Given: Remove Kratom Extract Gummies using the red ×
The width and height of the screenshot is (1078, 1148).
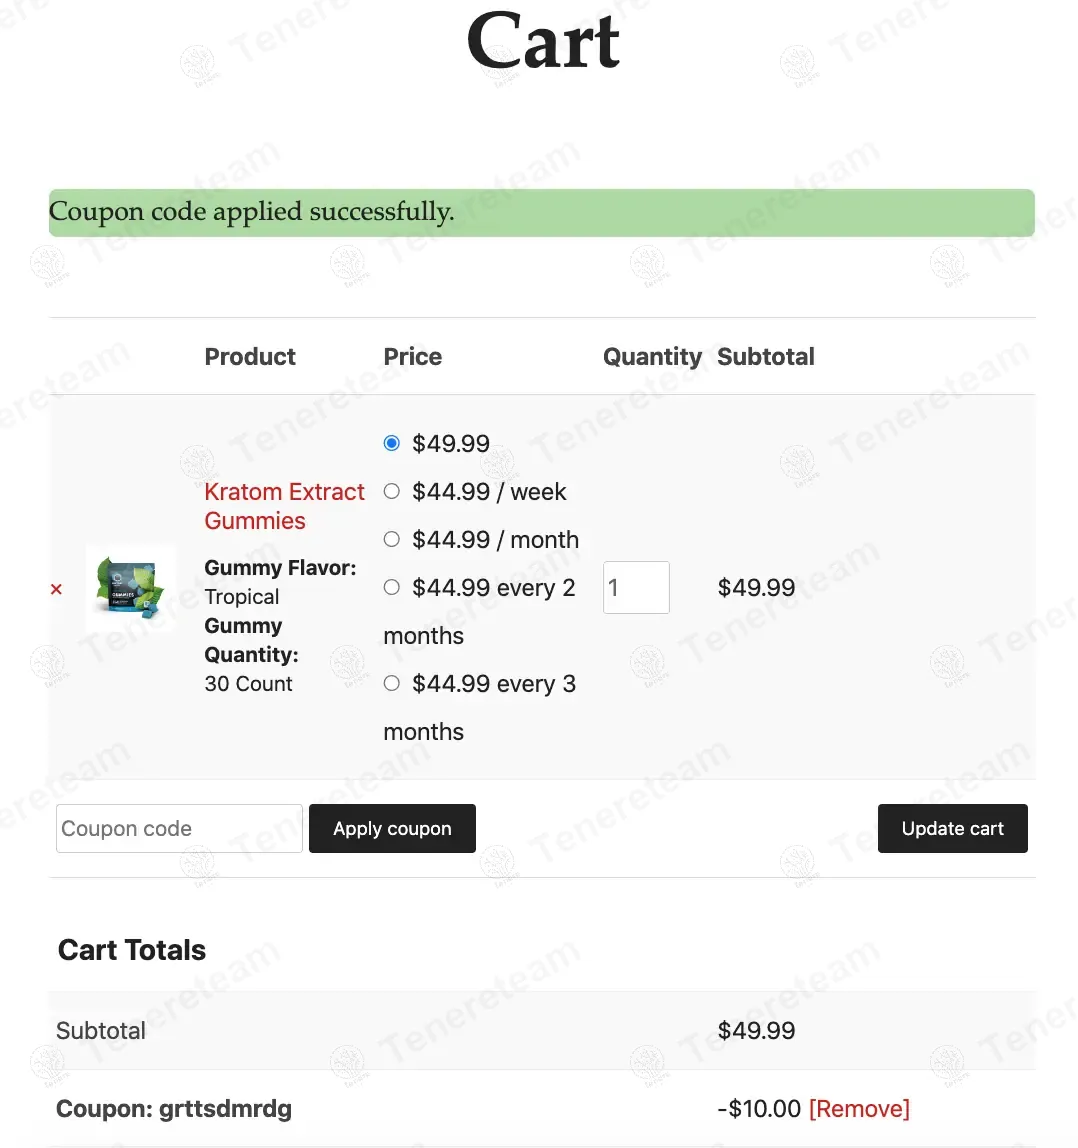Looking at the screenshot, I should [56, 589].
